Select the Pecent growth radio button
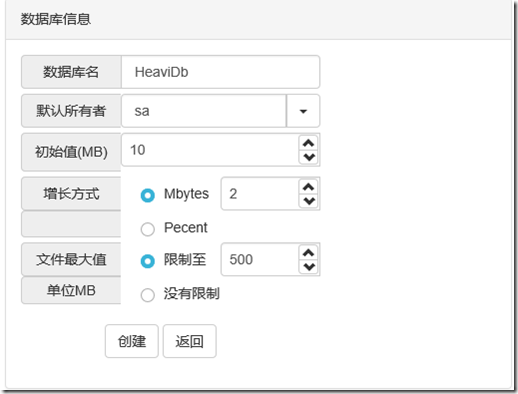This screenshot has height=394, width=518. tap(148, 229)
